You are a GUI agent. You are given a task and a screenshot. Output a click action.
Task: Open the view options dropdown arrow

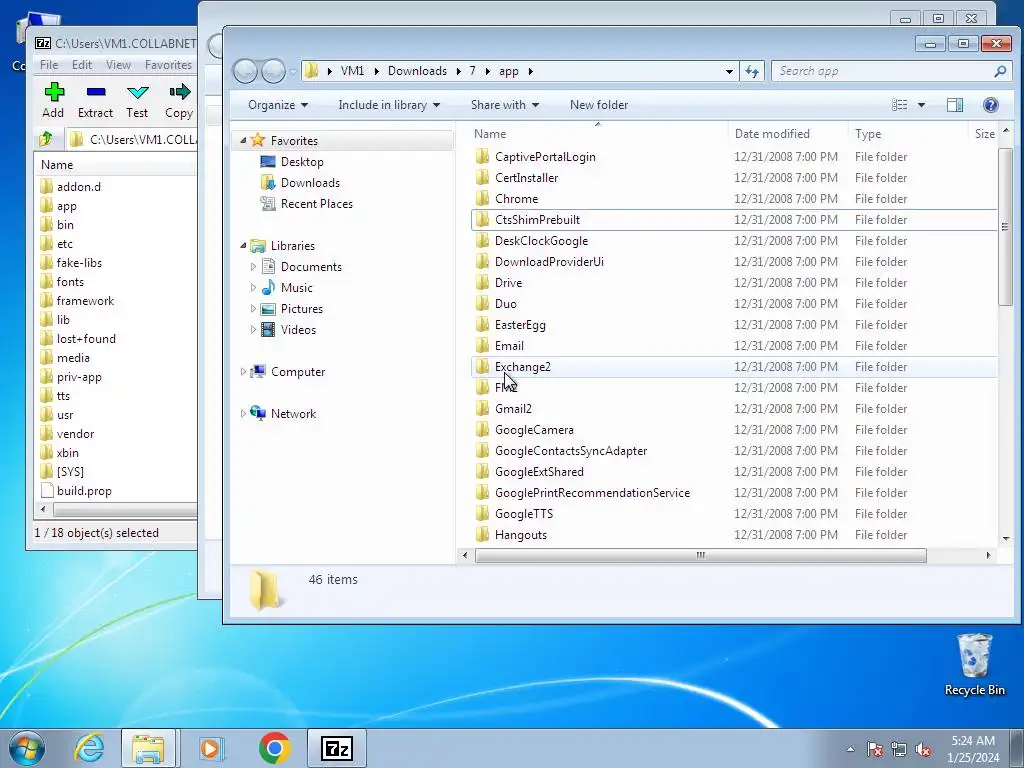point(921,105)
